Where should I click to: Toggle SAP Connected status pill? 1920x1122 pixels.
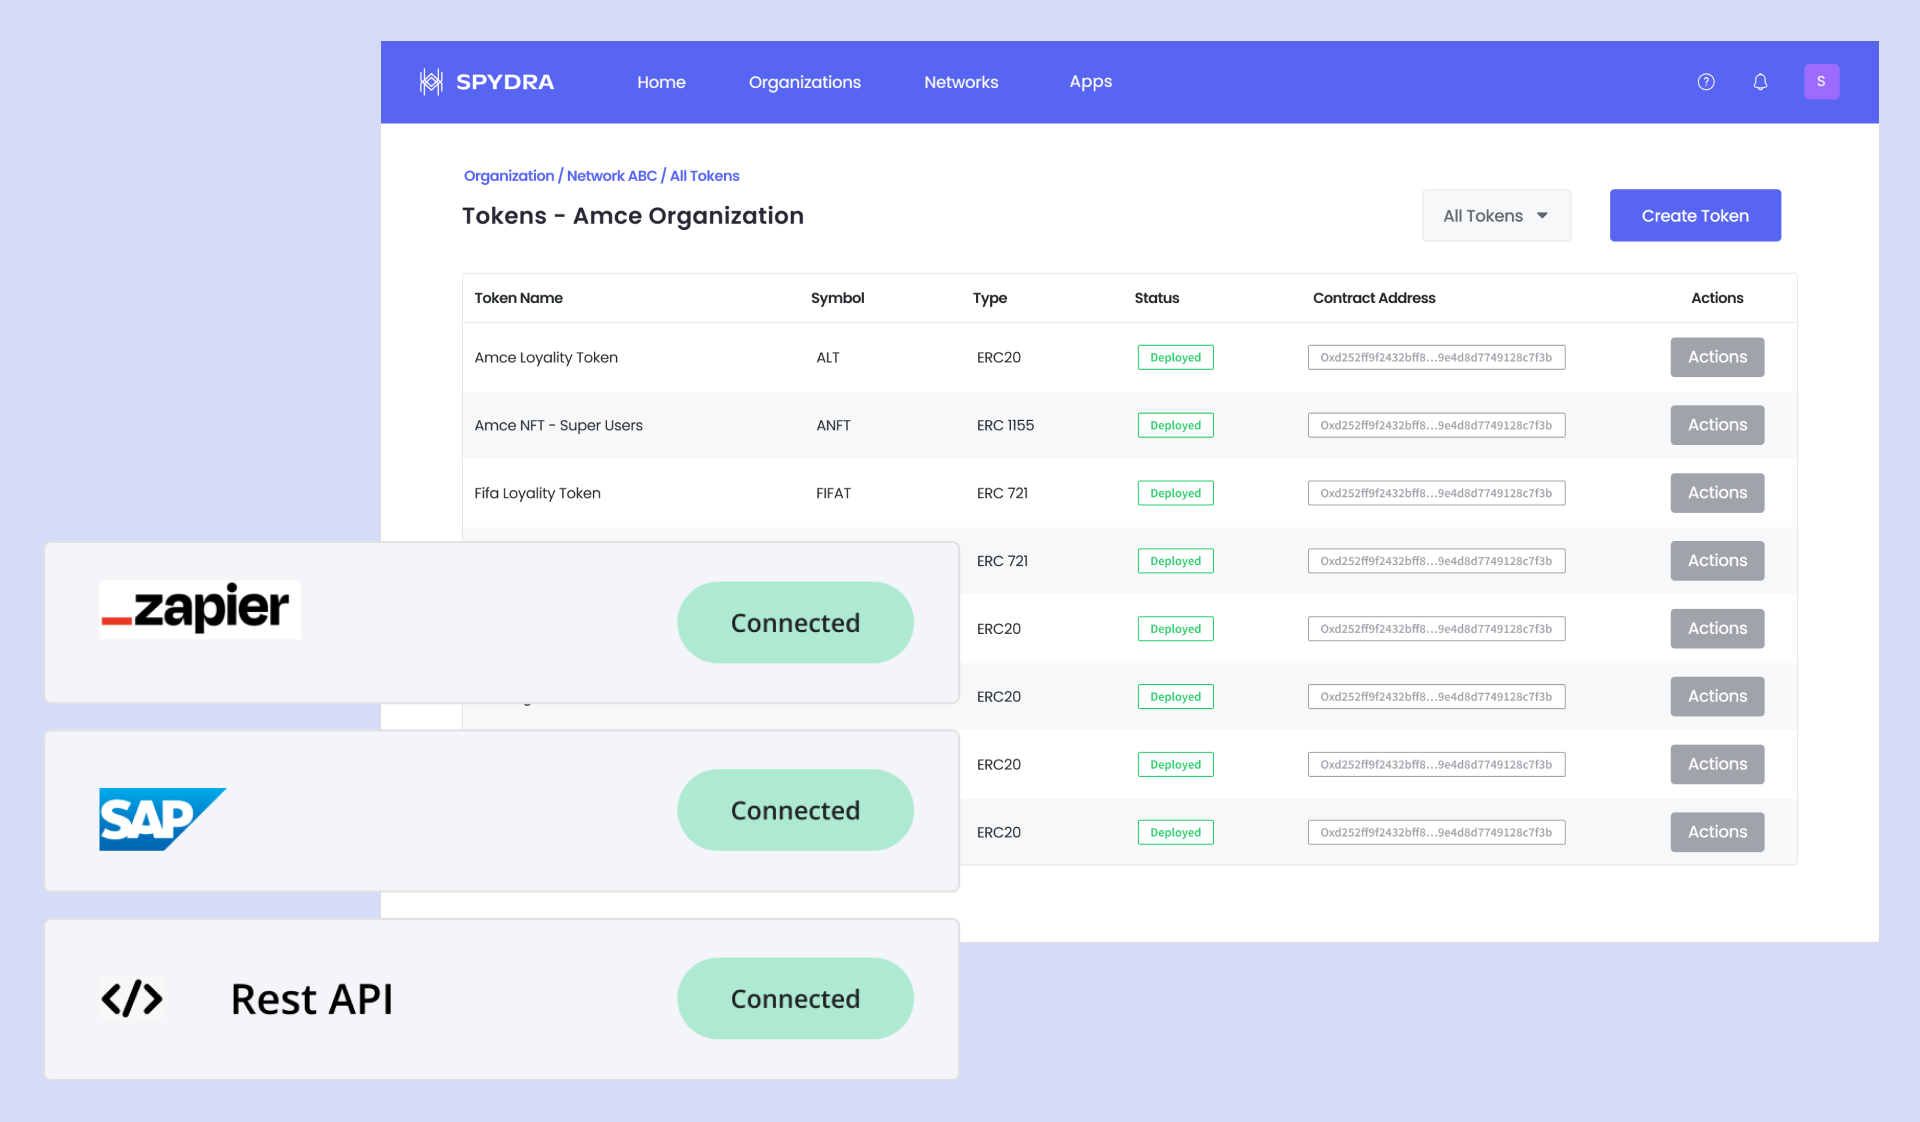pyautogui.click(x=795, y=810)
